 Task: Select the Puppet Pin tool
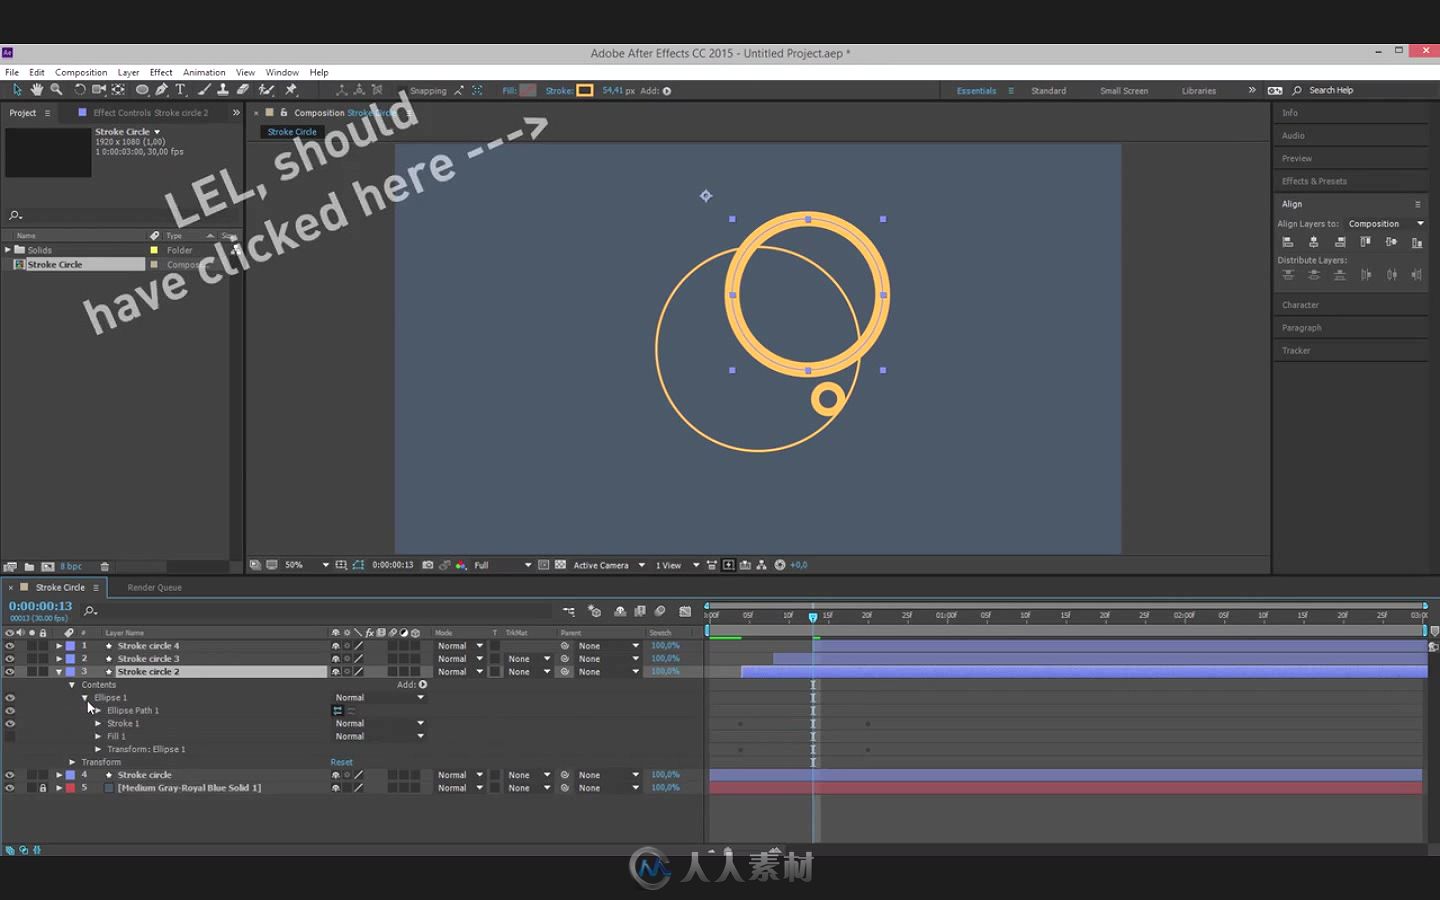coord(291,90)
